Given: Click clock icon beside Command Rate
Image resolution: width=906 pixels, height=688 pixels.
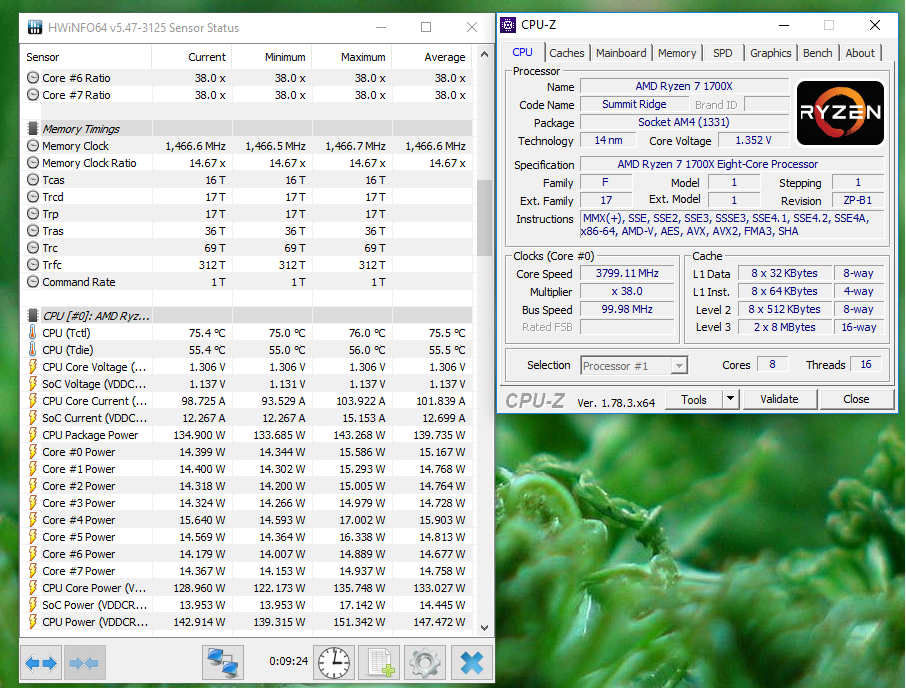Looking at the screenshot, I should click(33, 282).
